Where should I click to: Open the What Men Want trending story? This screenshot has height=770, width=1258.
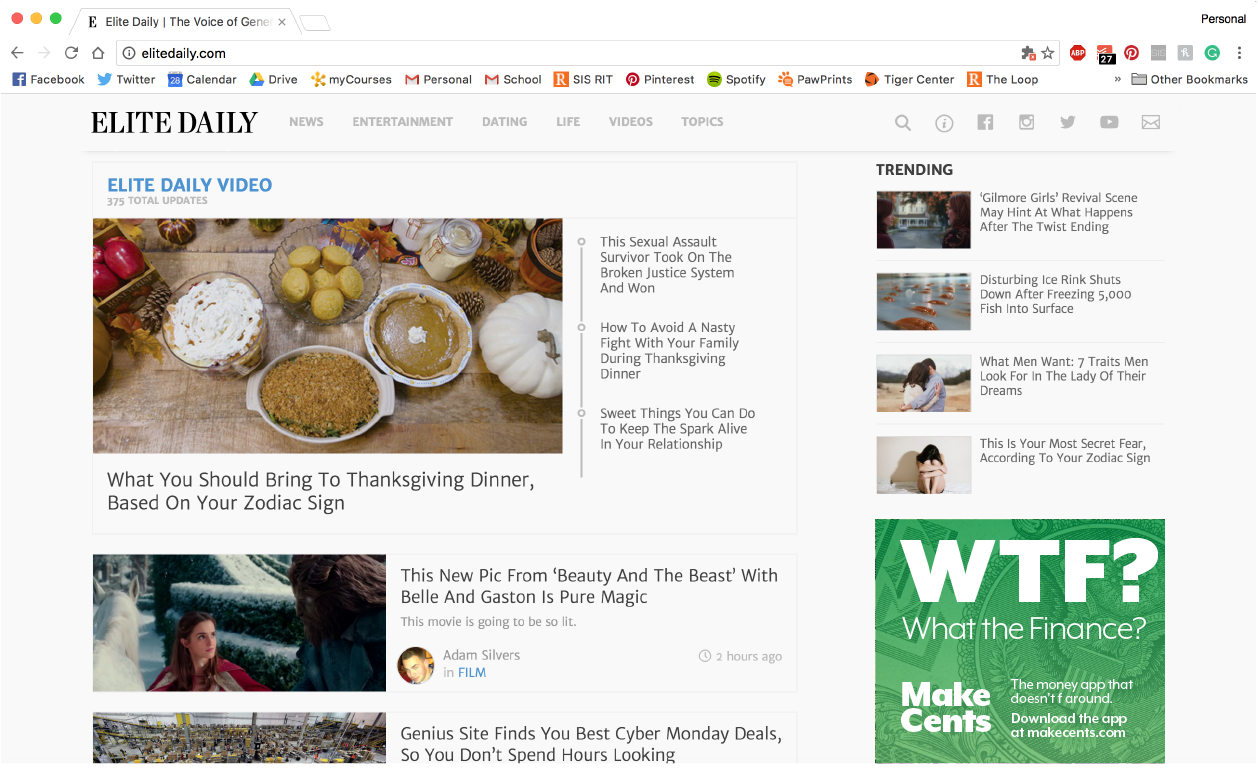click(x=1064, y=376)
